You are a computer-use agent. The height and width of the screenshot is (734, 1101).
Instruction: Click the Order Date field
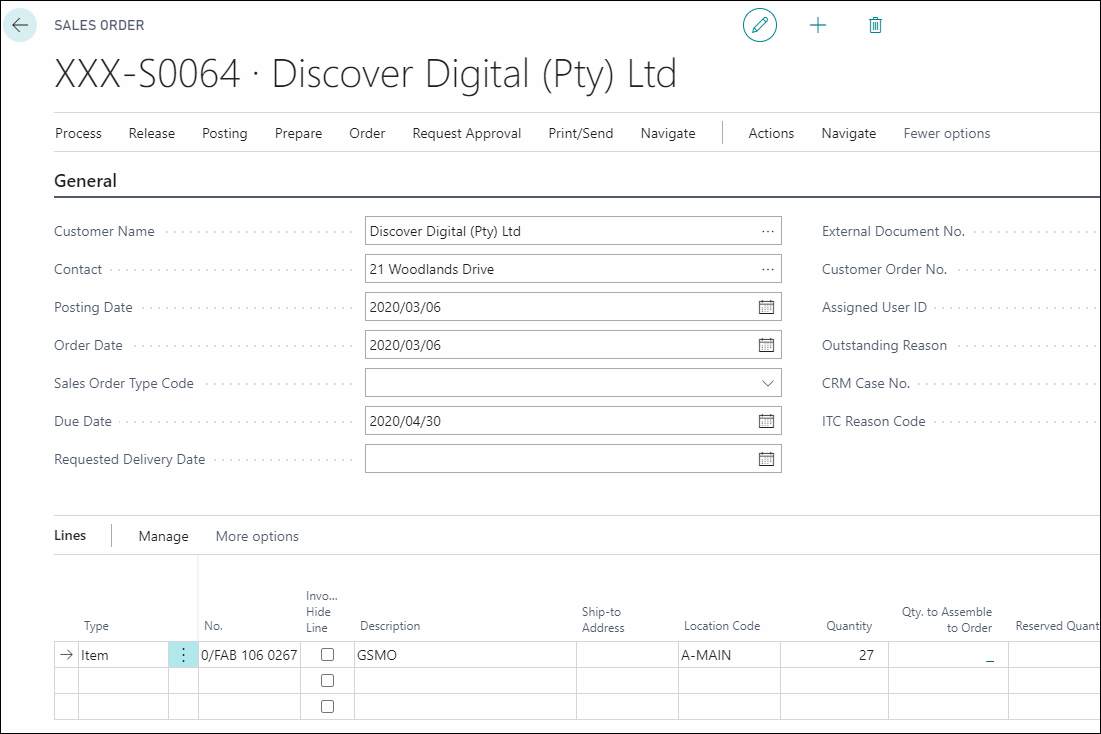point(573,345)
